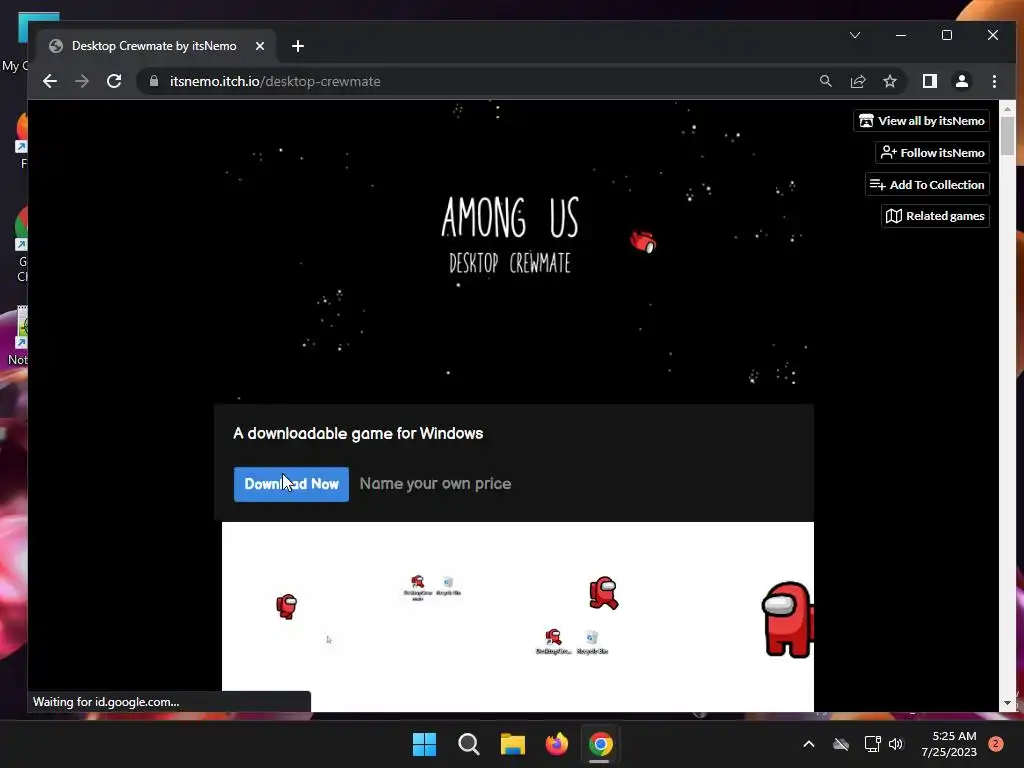This screenshot has width=1024, height=768.
Task: Close the Desktop Crewmate tab
Action: coord(260,46)
